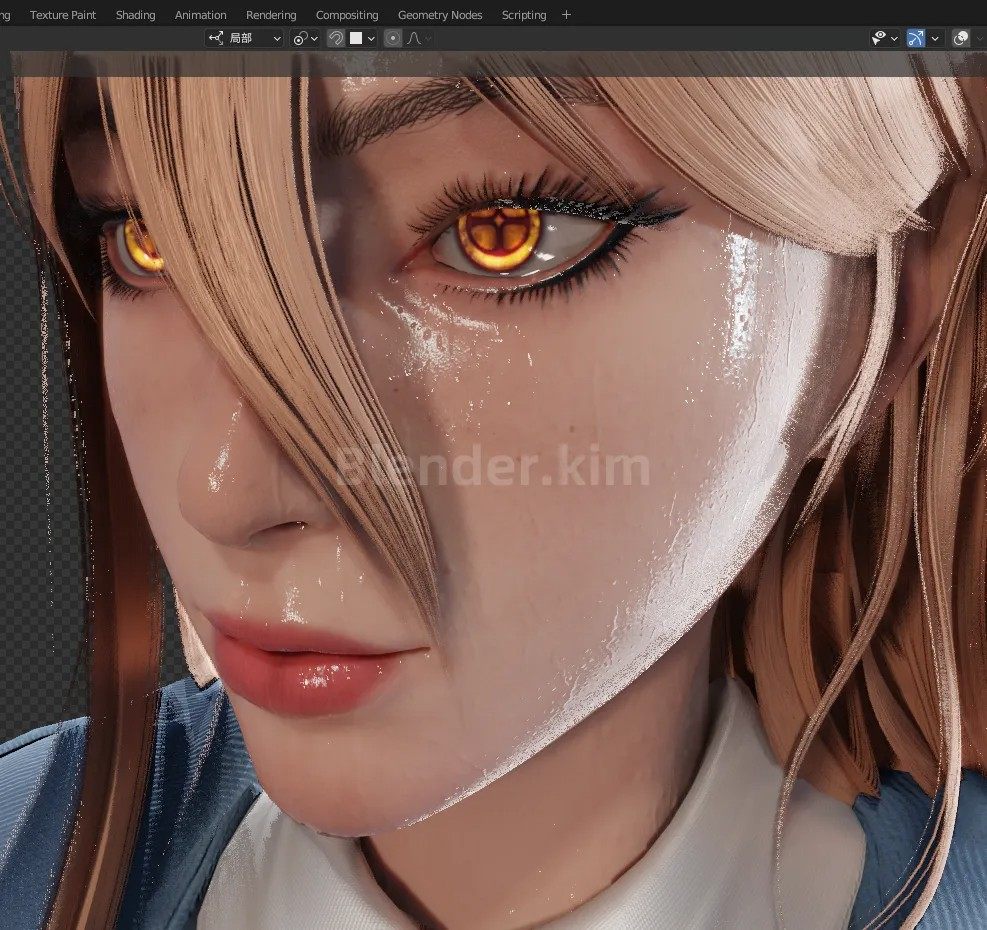
Task: Open the selectability and visibility dropdown
Action: pyautogui.click(x=884, y=38)
